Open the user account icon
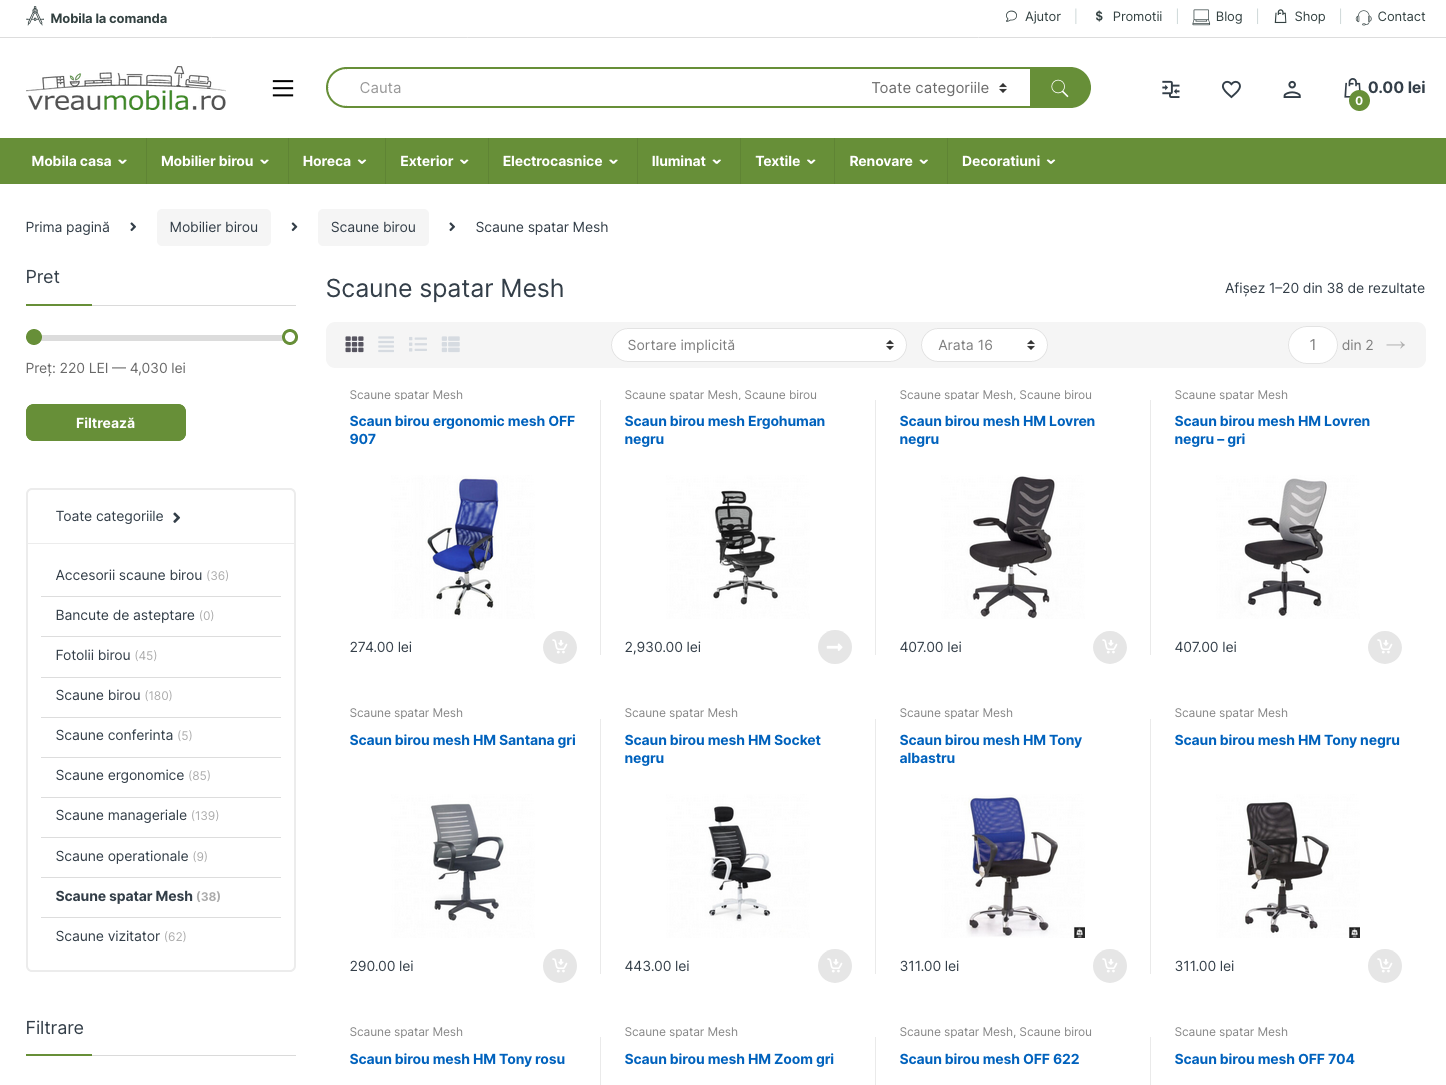This screenshot has width=1446, height=1085. [x=1292, y=89]
